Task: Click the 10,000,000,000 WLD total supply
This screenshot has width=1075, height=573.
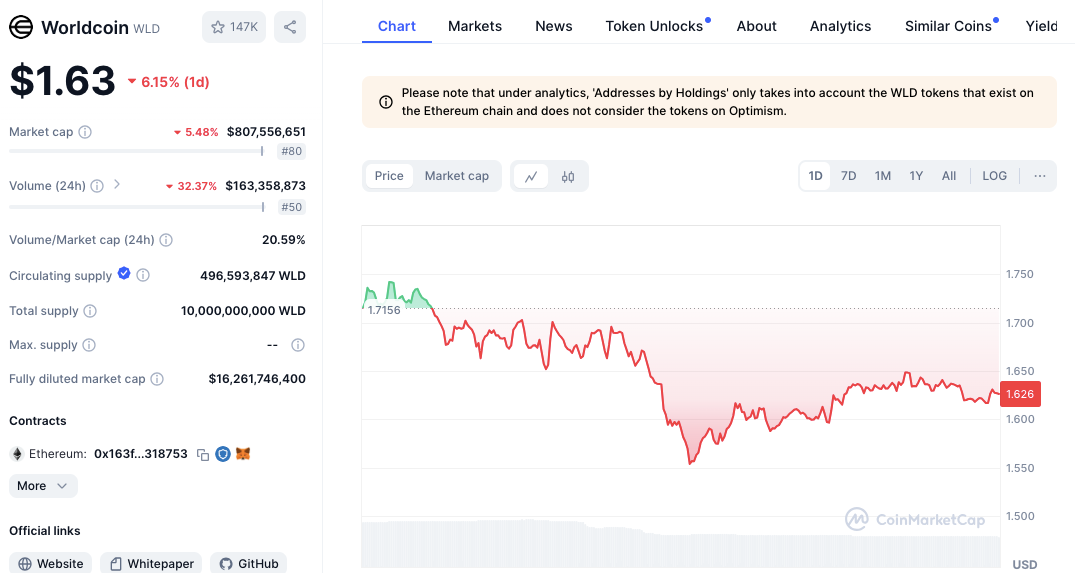Action: click(243, 311)
